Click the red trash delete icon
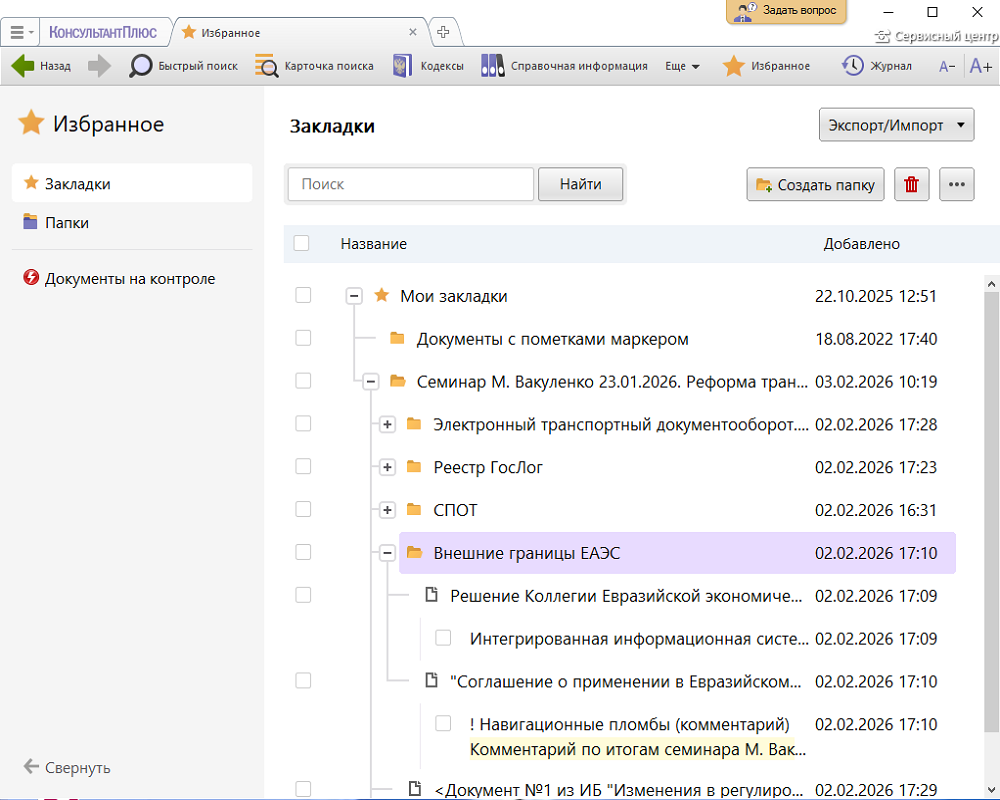This screenshot has height=800, width=1000. coord(911,184)
